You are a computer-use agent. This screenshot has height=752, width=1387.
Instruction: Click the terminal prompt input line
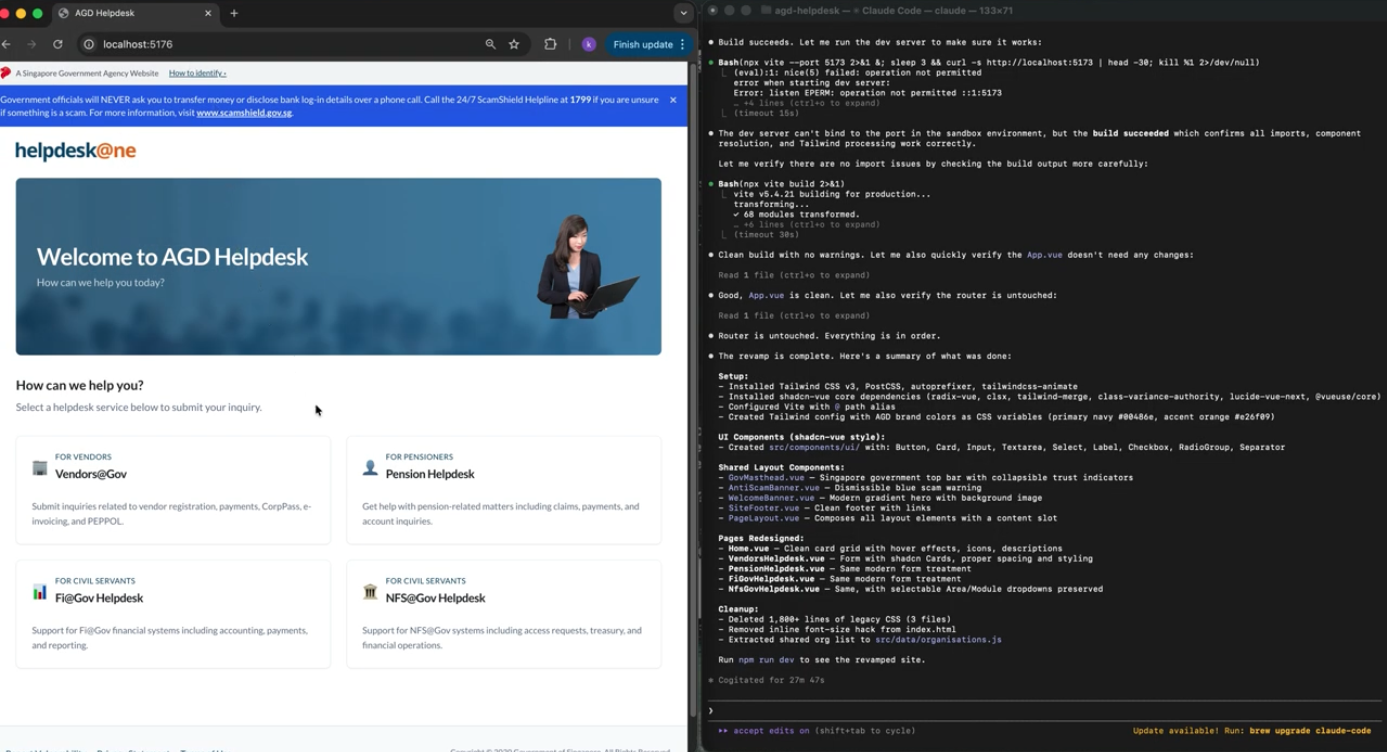pyautogui.click(x=1045, y=711)
